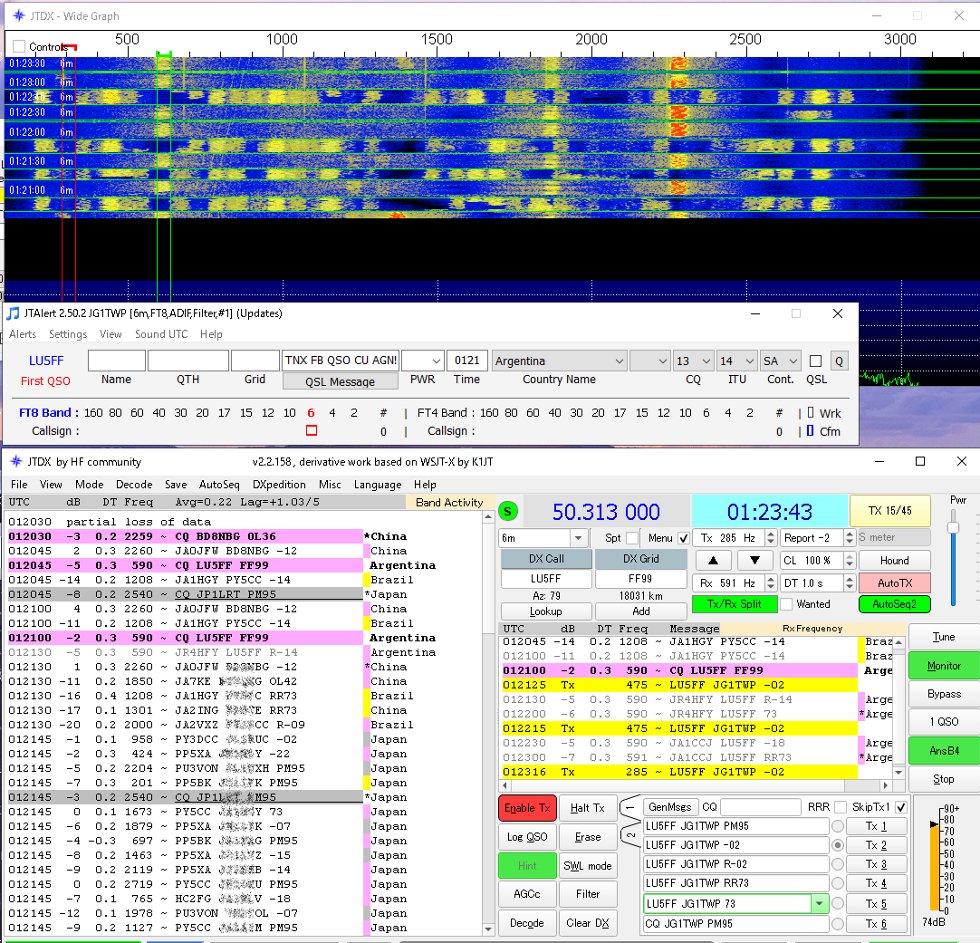Viewport: 980px width, 943px height.
Task: Click the Monitor button
Action: click(x=944, y=666)
